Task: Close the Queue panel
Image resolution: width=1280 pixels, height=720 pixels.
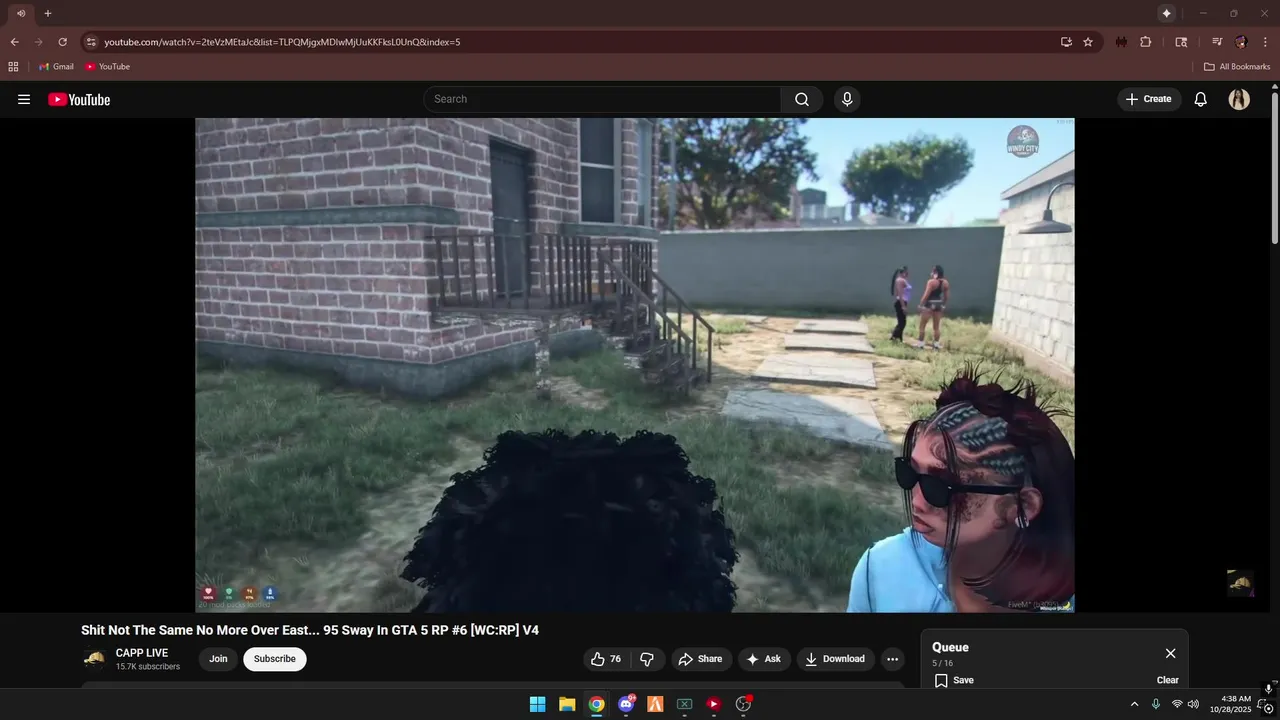Action: (x=1170, y=653)
